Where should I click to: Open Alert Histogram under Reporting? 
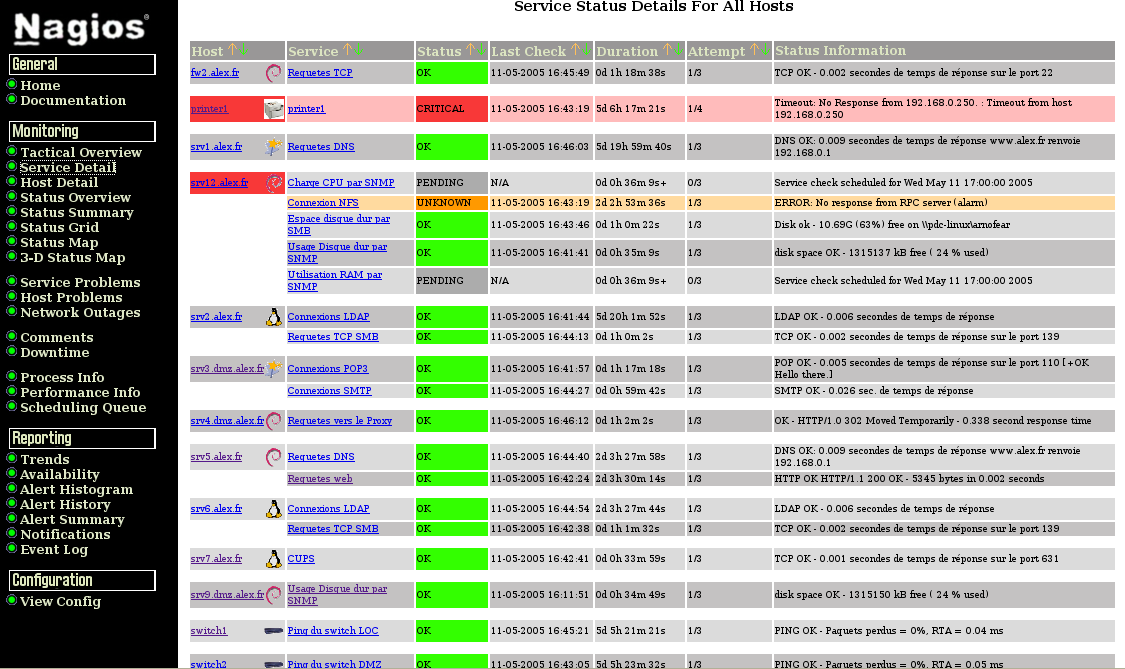pyautogui.click(x=77, y=490)
